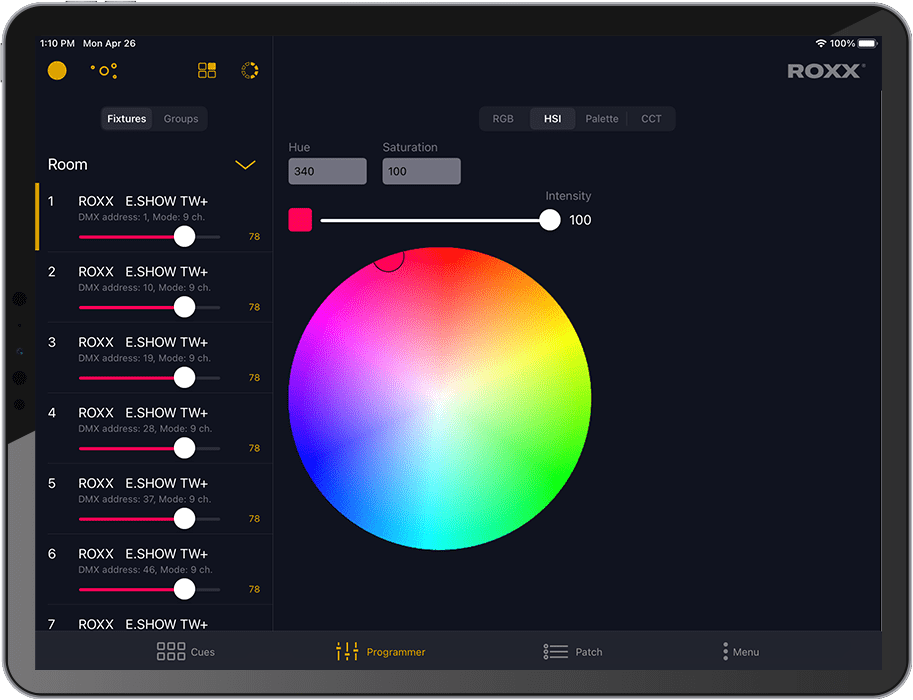The image size is (913, 700).
Task: Click fixture 5 dimmer slider
Action: (150, 519)
